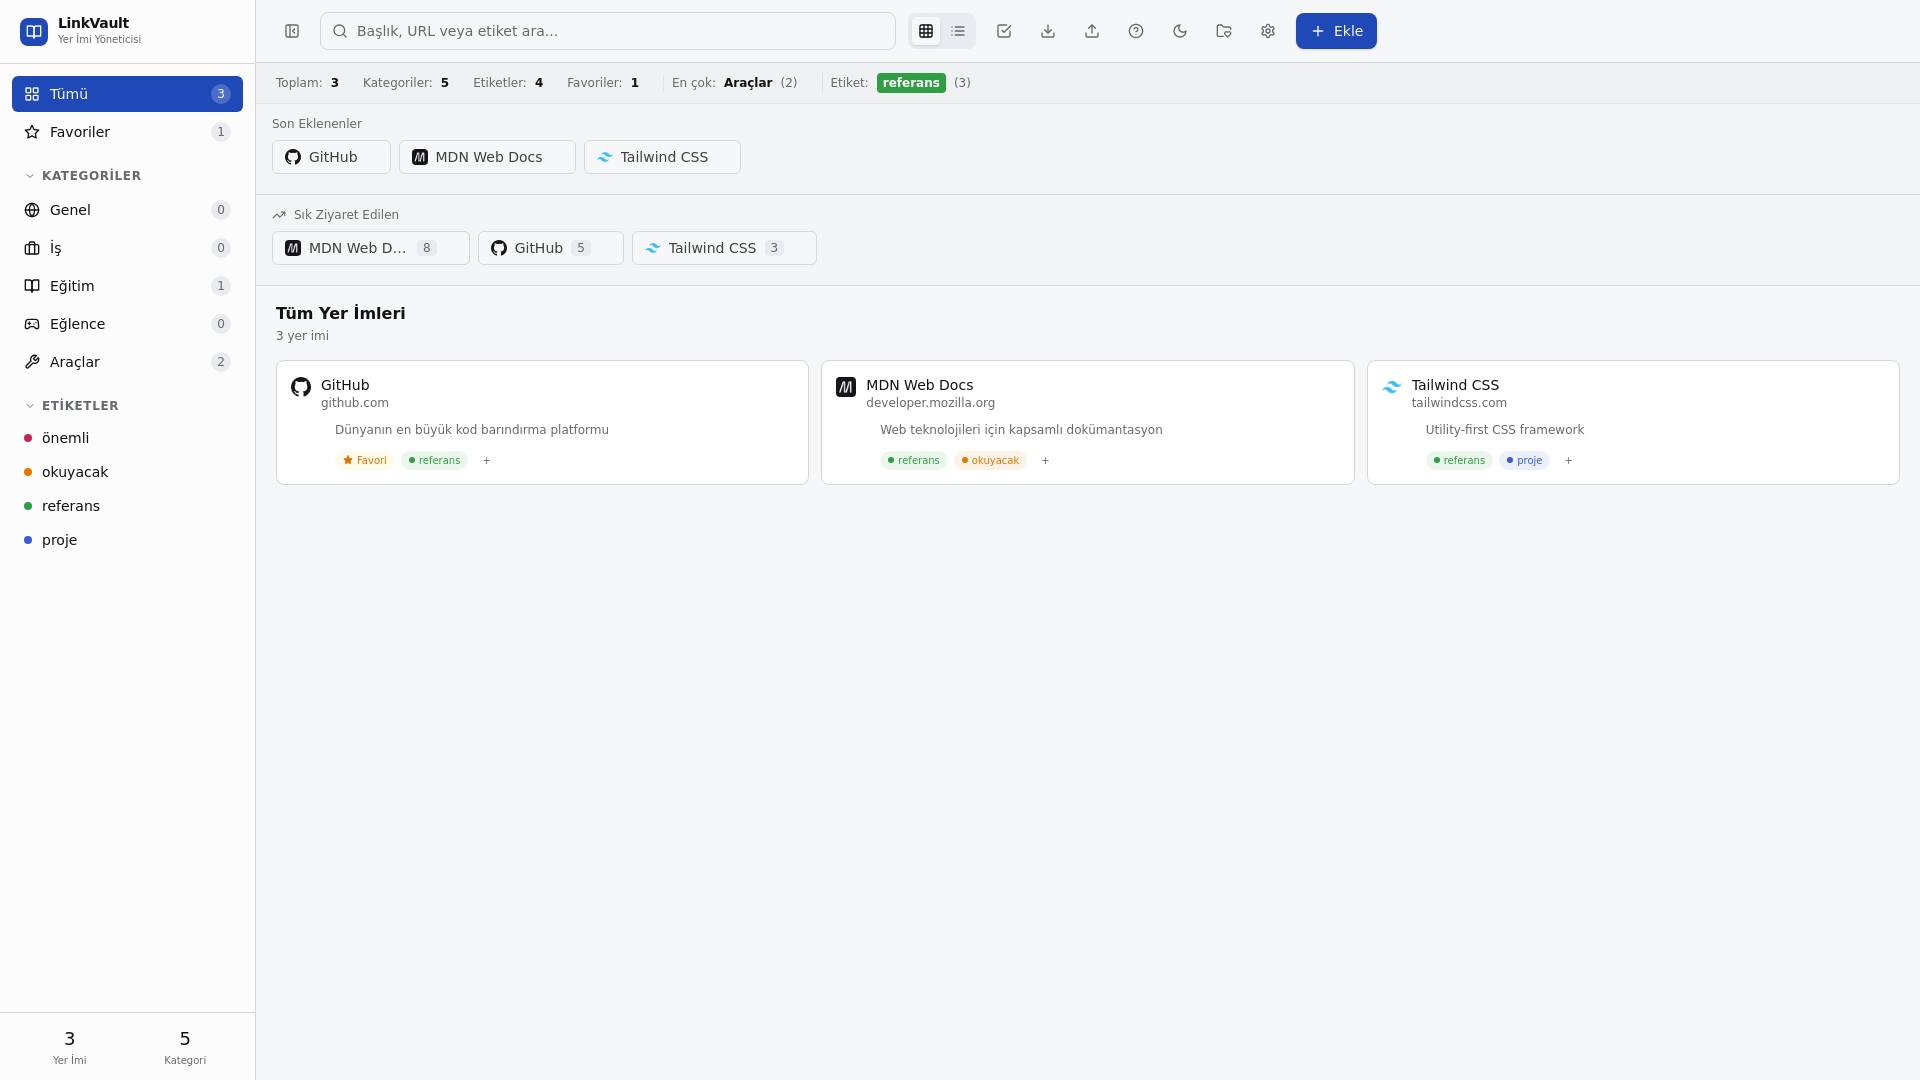Focus the bookmark search field
The height and width of the screenshot is (1080, 1920).
click(608, 31)
